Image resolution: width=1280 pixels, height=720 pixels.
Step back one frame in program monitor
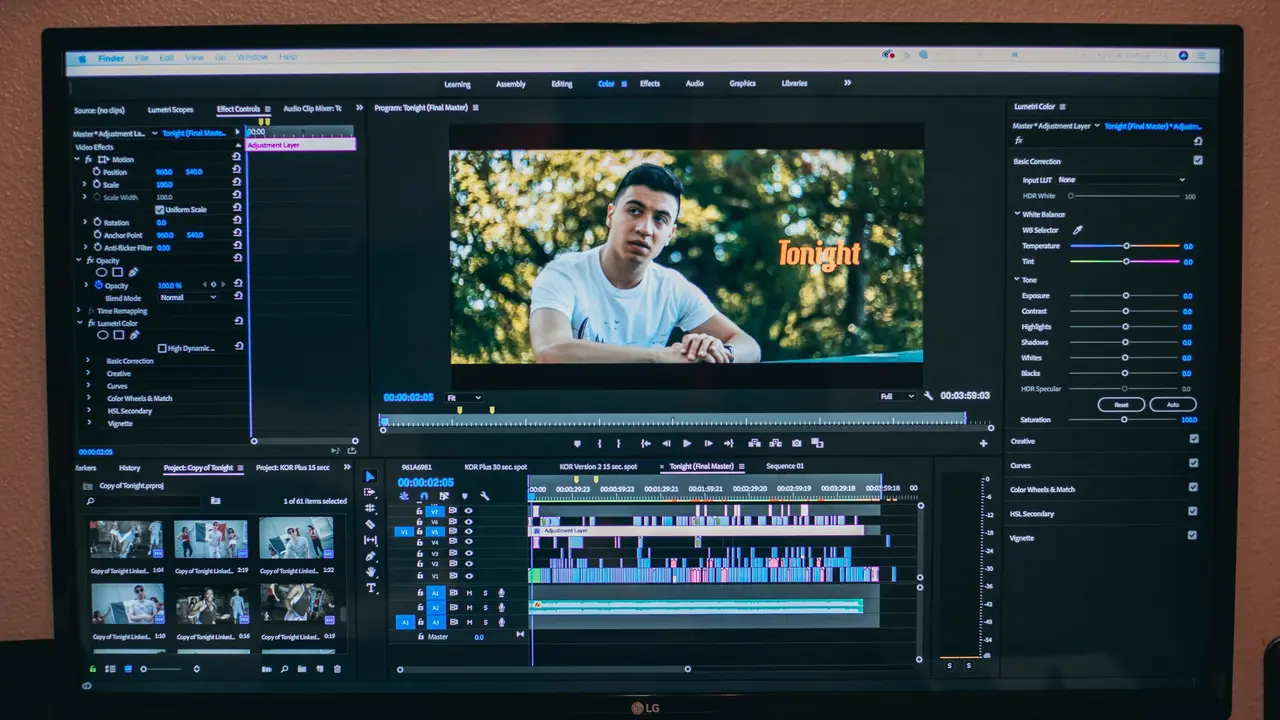pos(666,443)
